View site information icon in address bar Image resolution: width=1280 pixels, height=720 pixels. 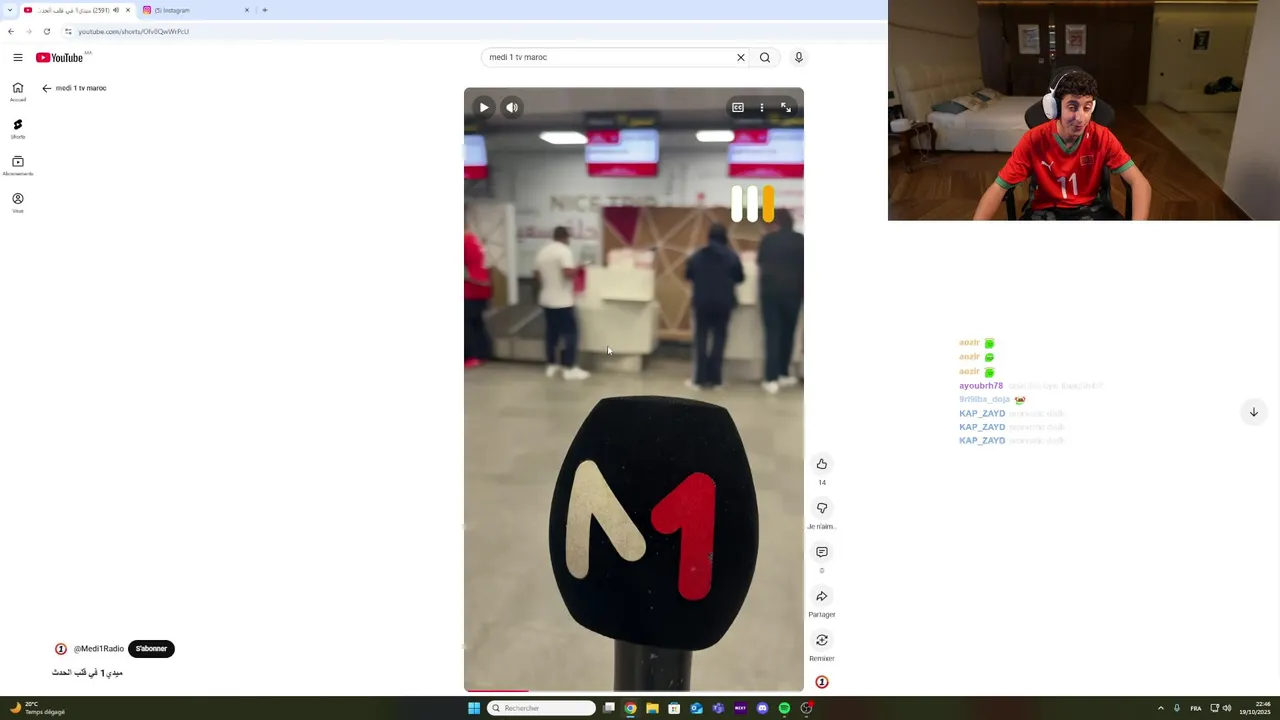68,31
